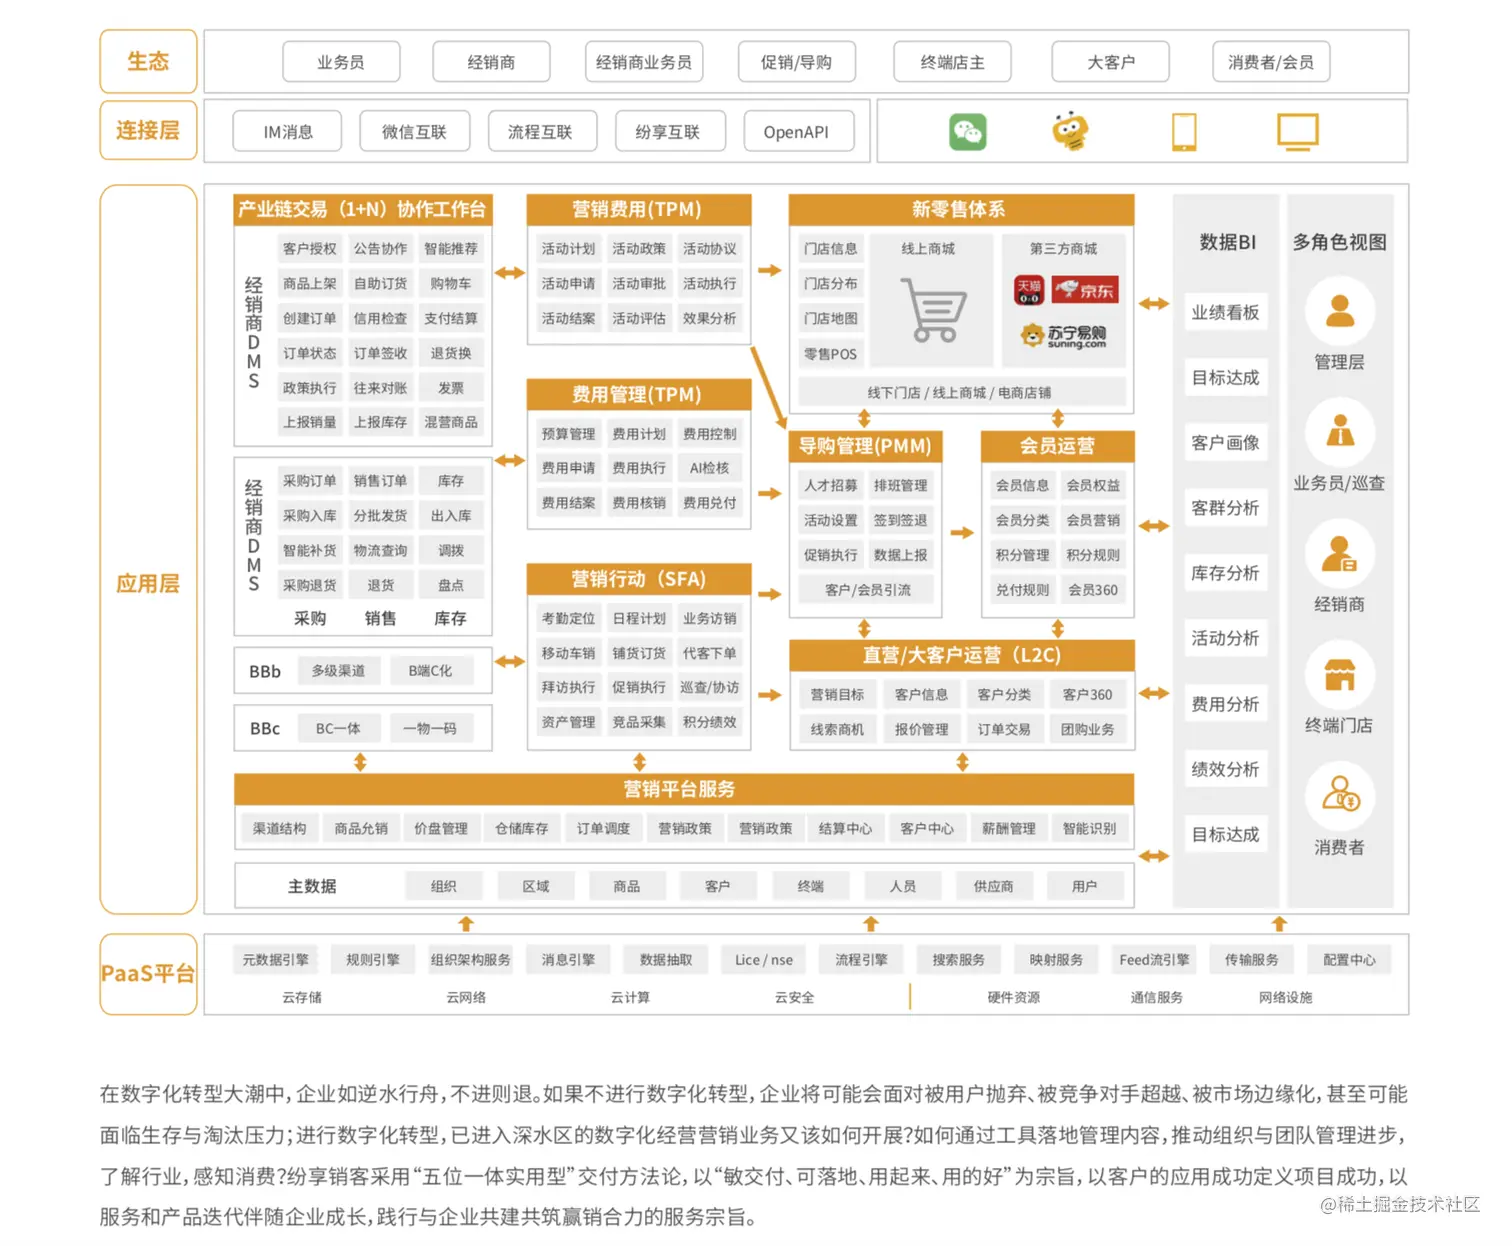Image resolution: width=1512 pixels, height=1246 pixels.
Task: Select 活动计划 in 营销费用
Action: point(568,248)
